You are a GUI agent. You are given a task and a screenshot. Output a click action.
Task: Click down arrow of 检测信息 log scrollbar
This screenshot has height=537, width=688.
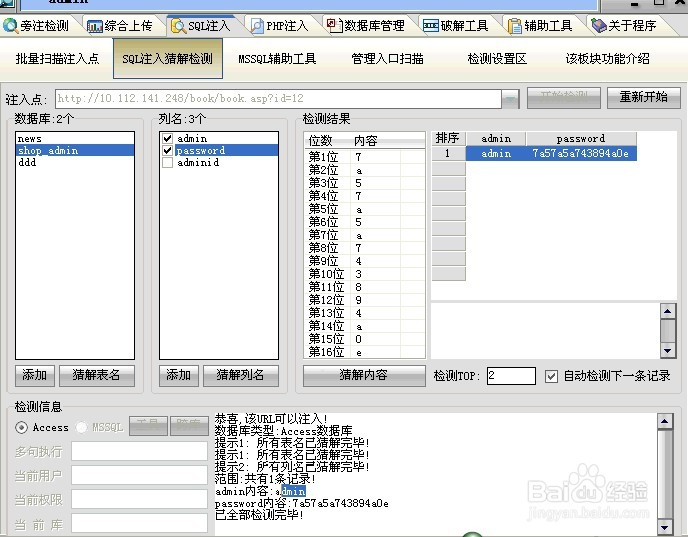point(664,527)
